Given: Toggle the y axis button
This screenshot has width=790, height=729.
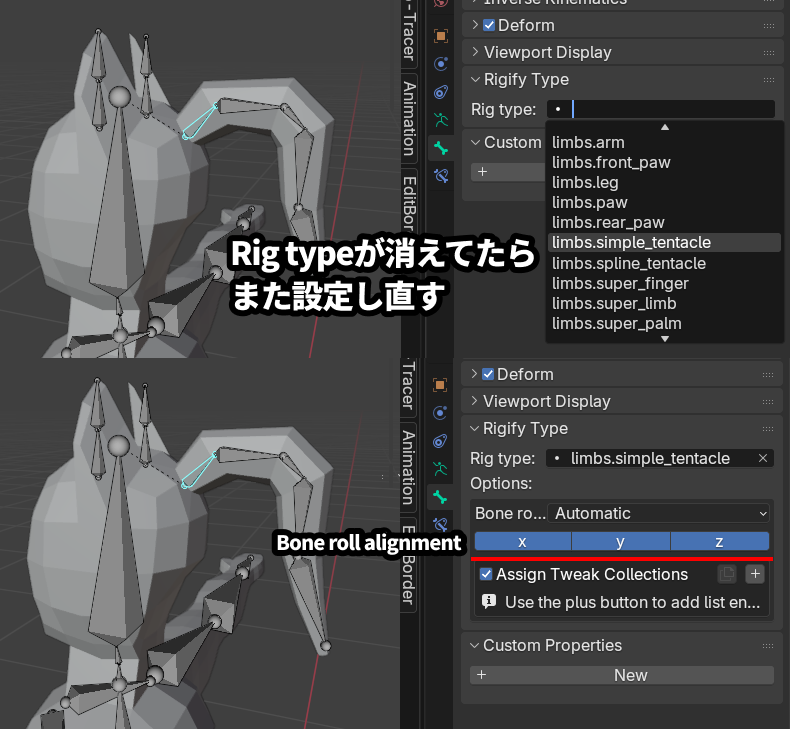Looking at the screenshot, I should (x=621, y=542).
